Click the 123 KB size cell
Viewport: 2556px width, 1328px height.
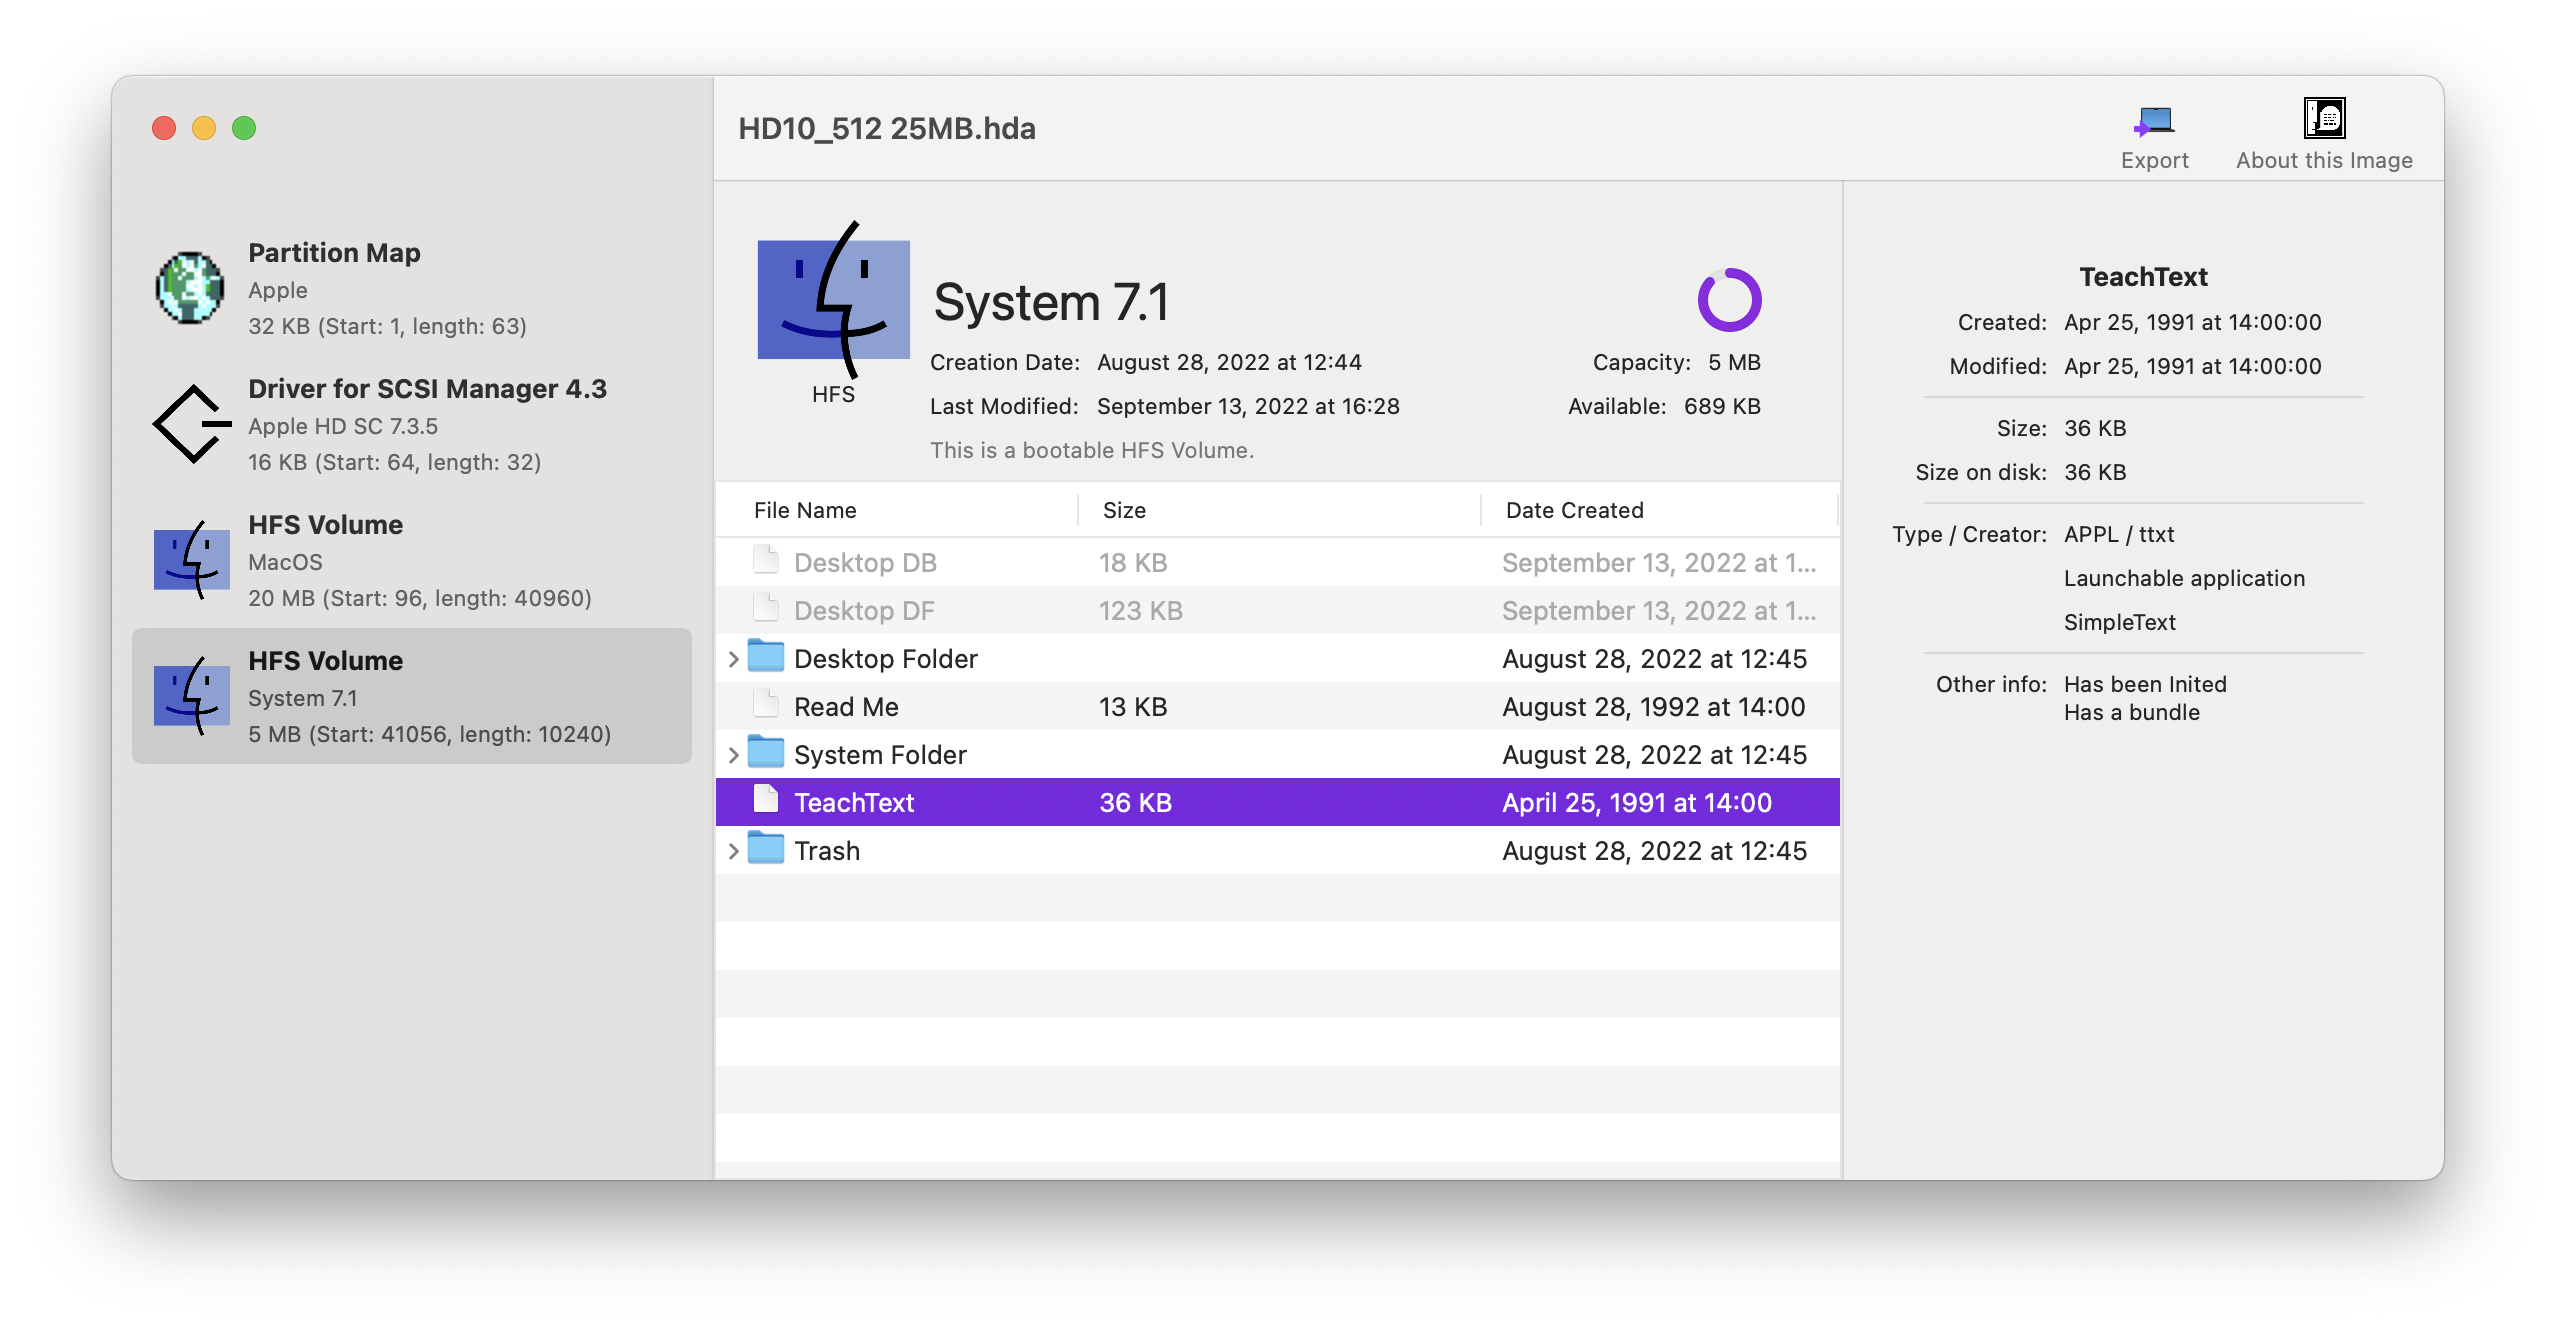click(x=1140, y=611)
